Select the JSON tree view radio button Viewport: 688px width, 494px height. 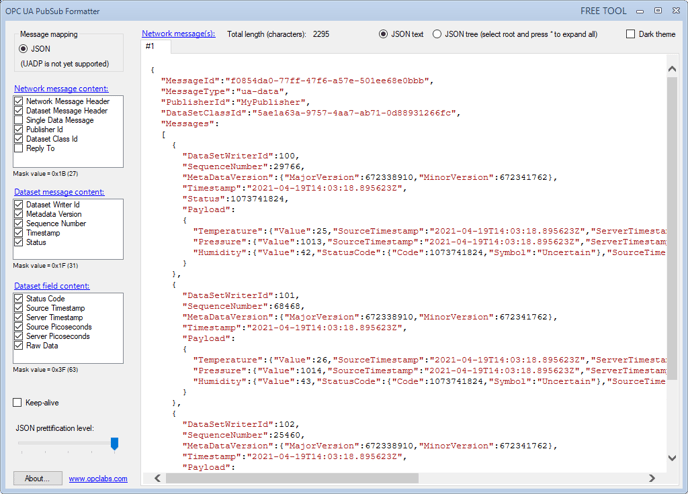[437, 34]
